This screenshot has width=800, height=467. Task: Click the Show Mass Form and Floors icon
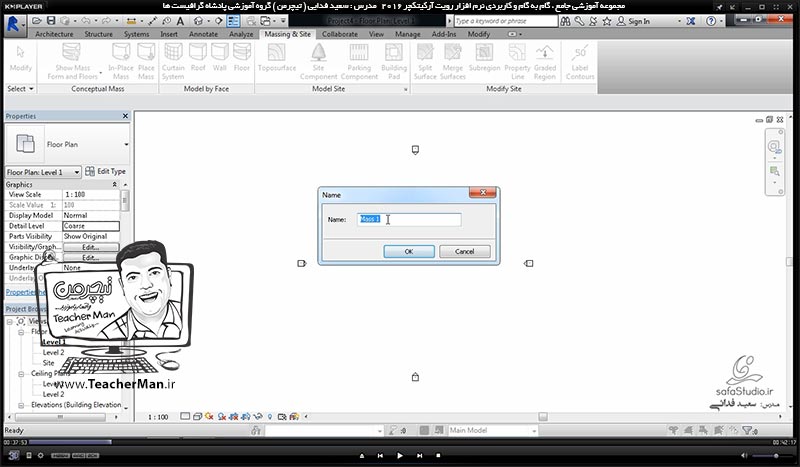72,61
